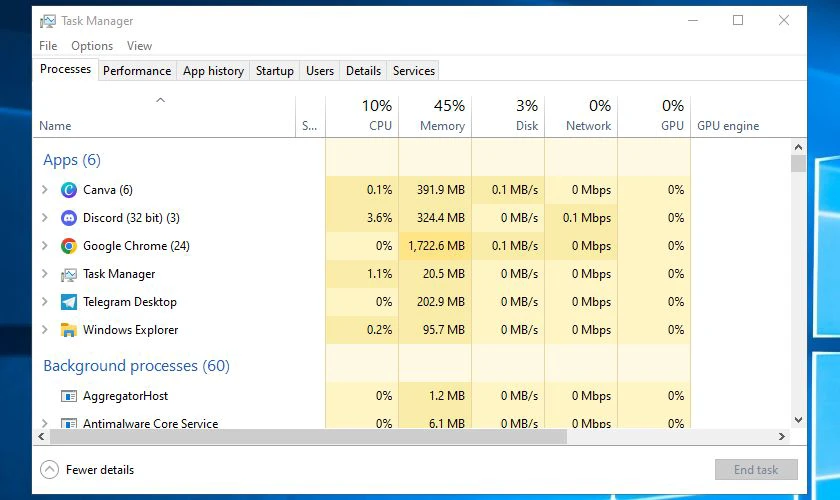Click Task Manager's 1.1% CPU value
This screenshot has height=500, width=840.
pyautogui.click(x=379, y=274)
